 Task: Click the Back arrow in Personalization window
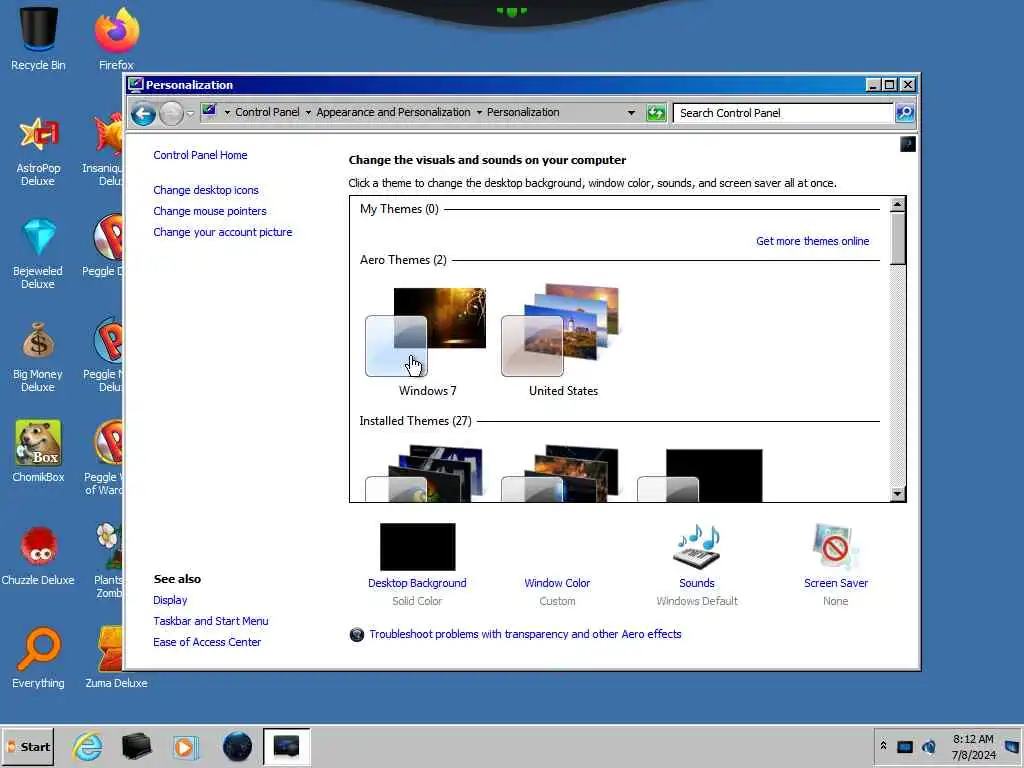pyautogui.click(x=143, y=114)
